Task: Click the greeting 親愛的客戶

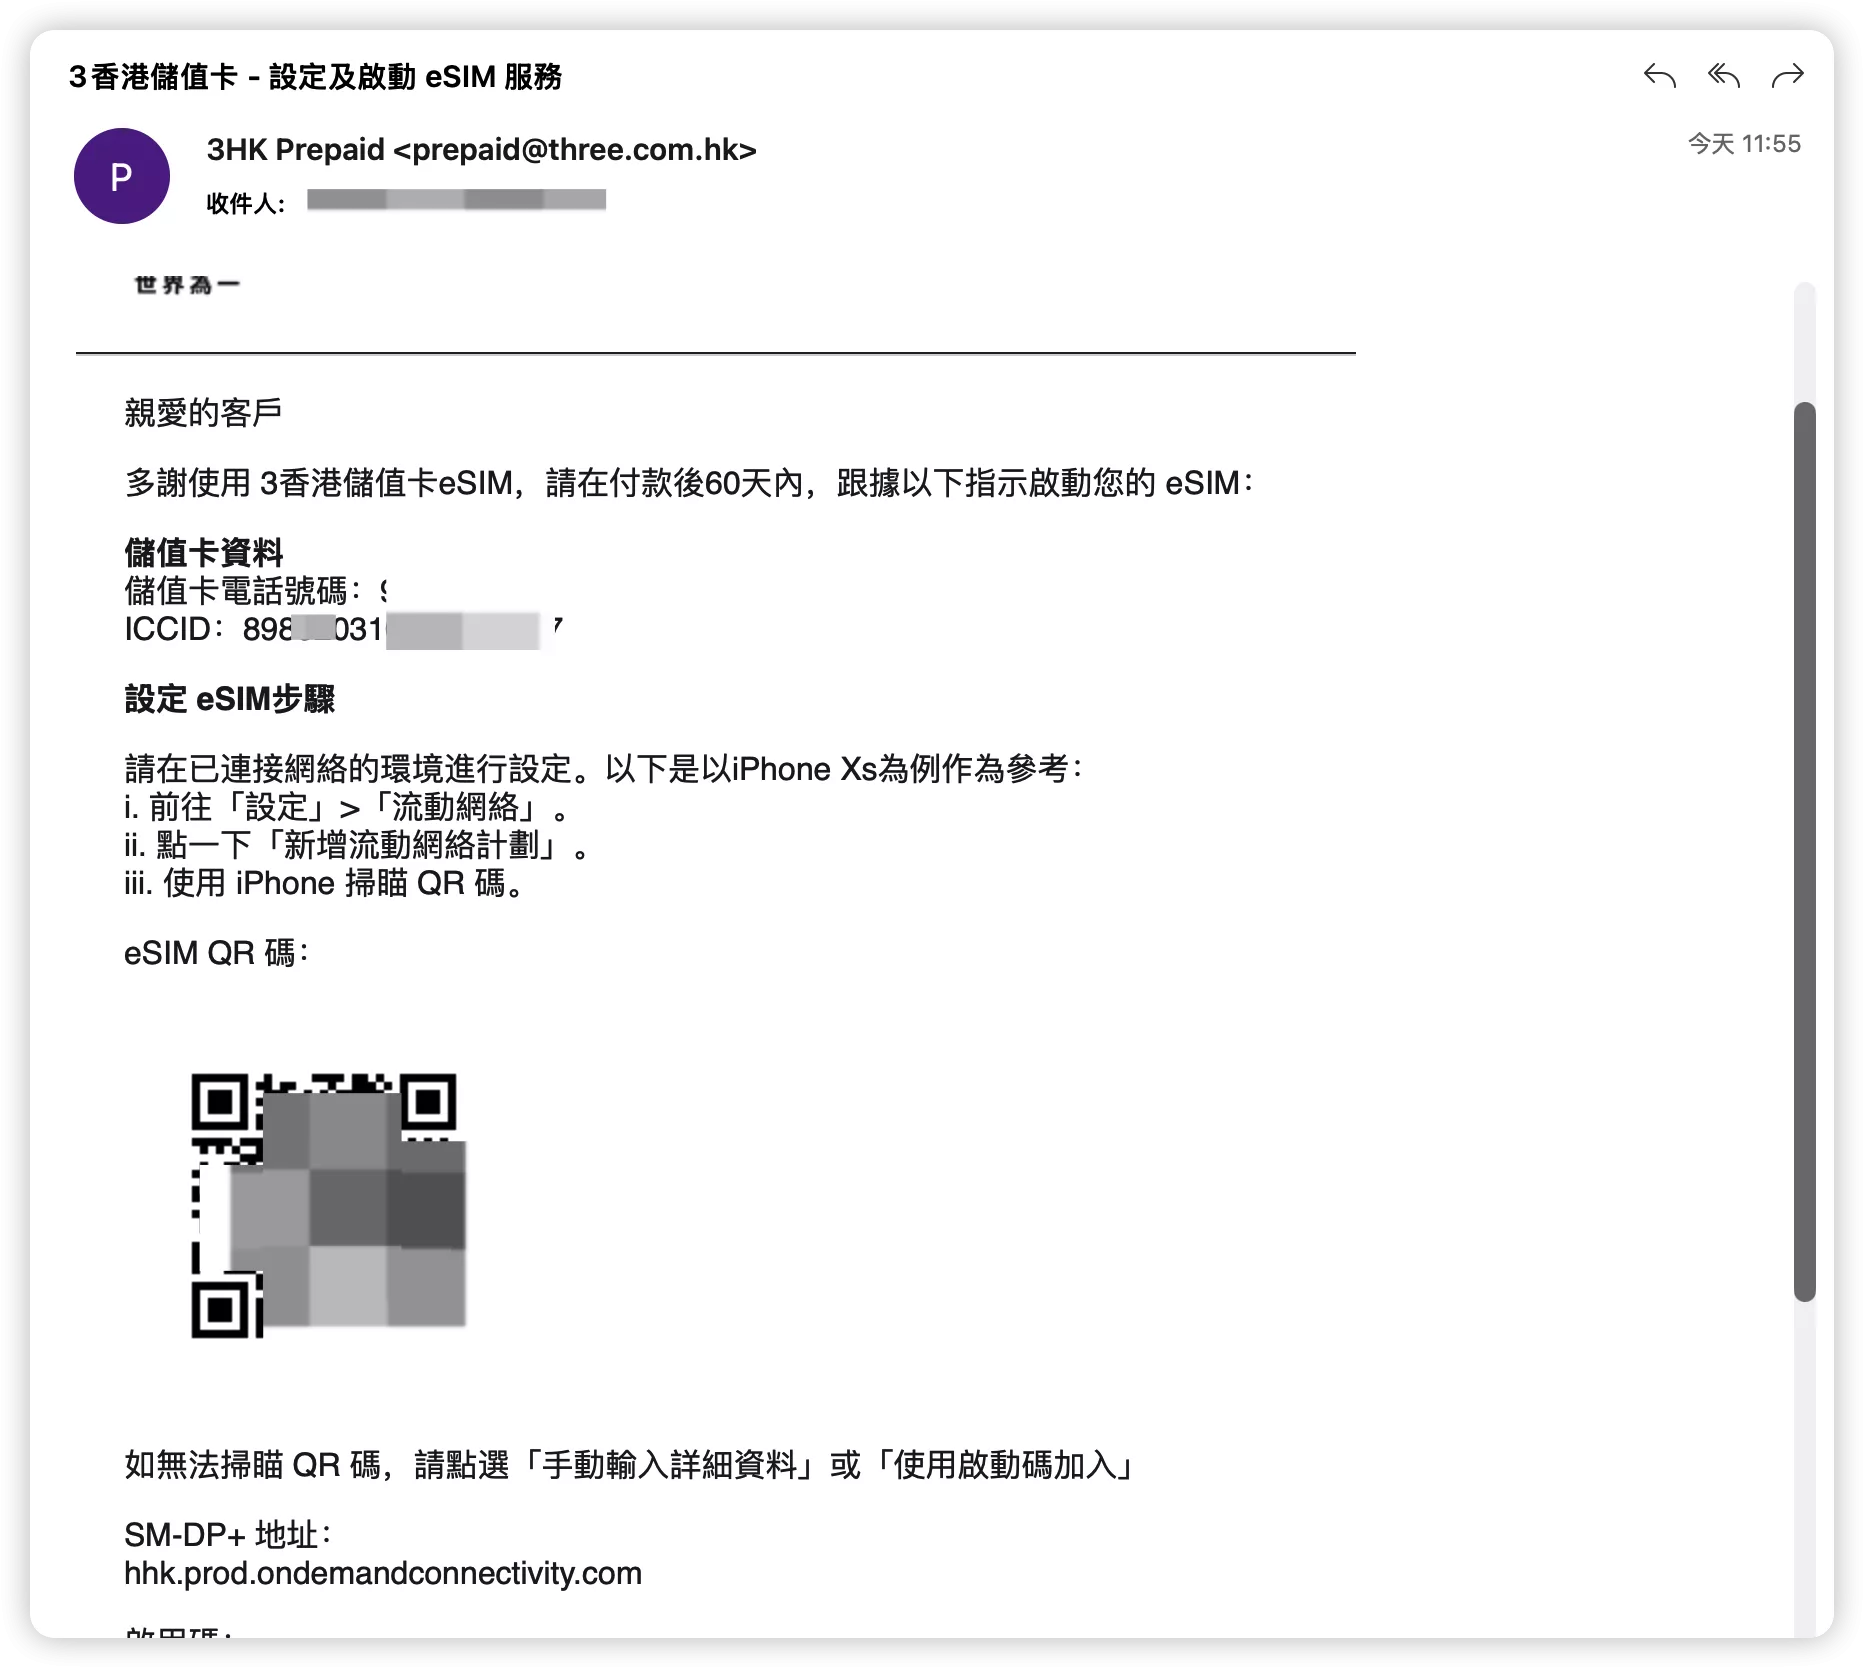Action: (203, 412)
